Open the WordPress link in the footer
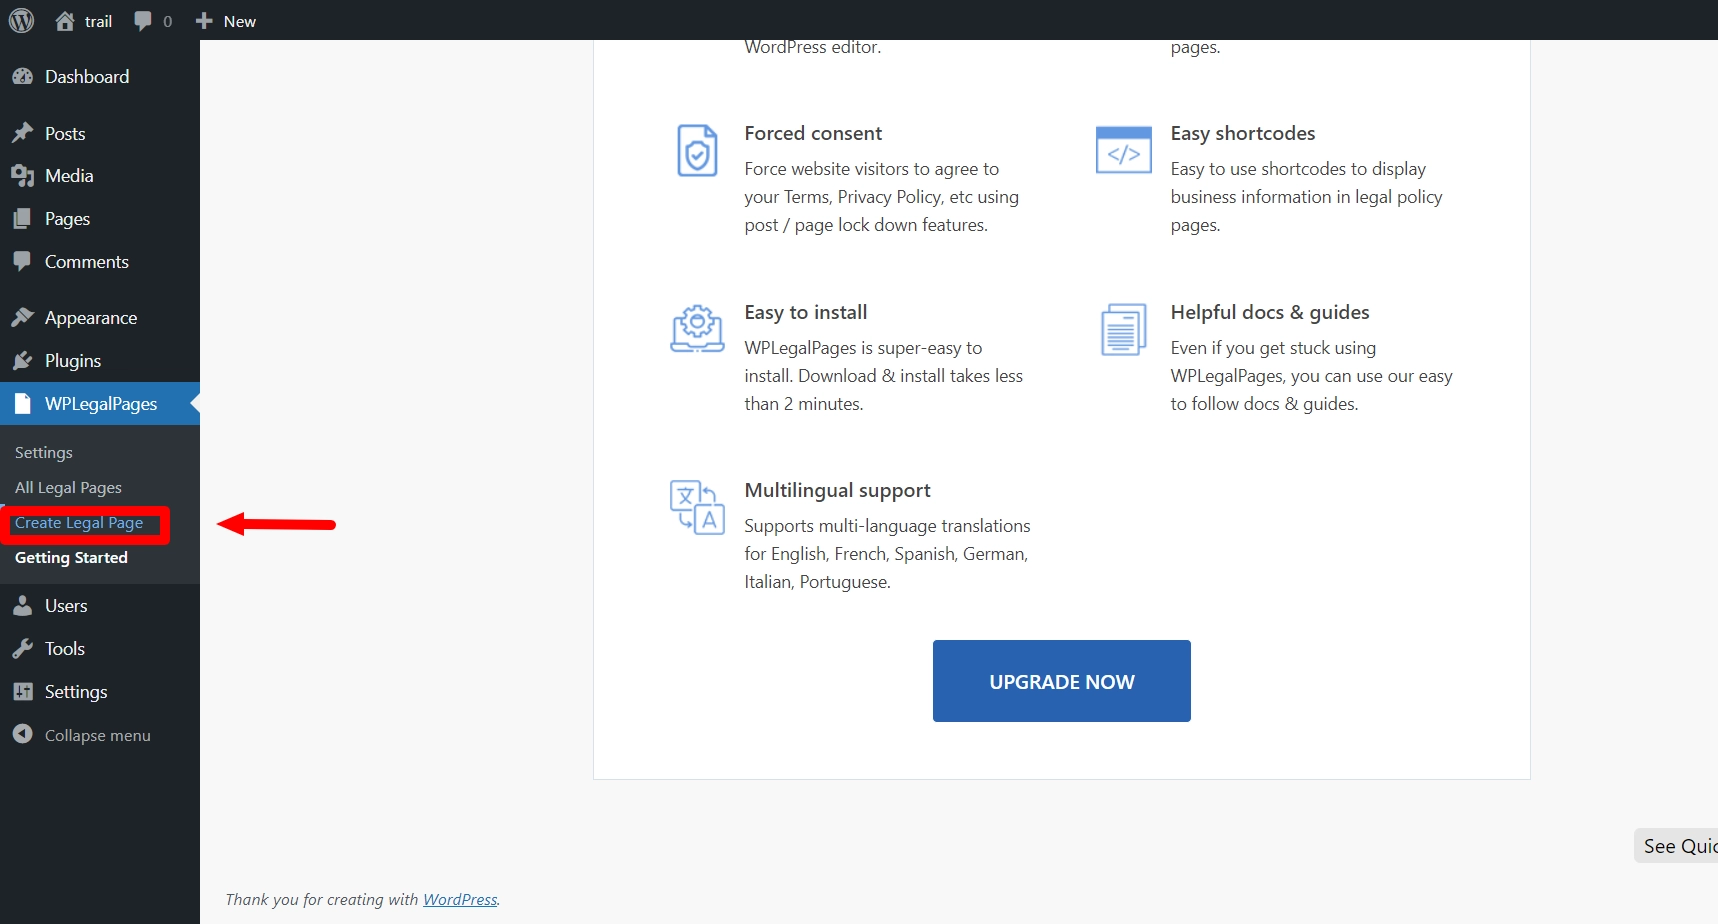This screenshot has height=924, width=1718. (x=460, y=899)
